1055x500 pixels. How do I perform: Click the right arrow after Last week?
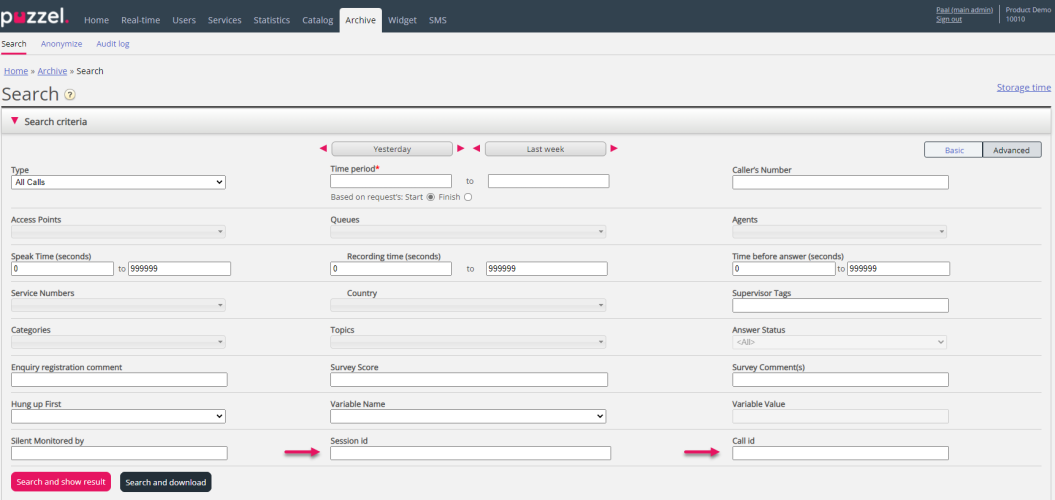coord(614,149)
